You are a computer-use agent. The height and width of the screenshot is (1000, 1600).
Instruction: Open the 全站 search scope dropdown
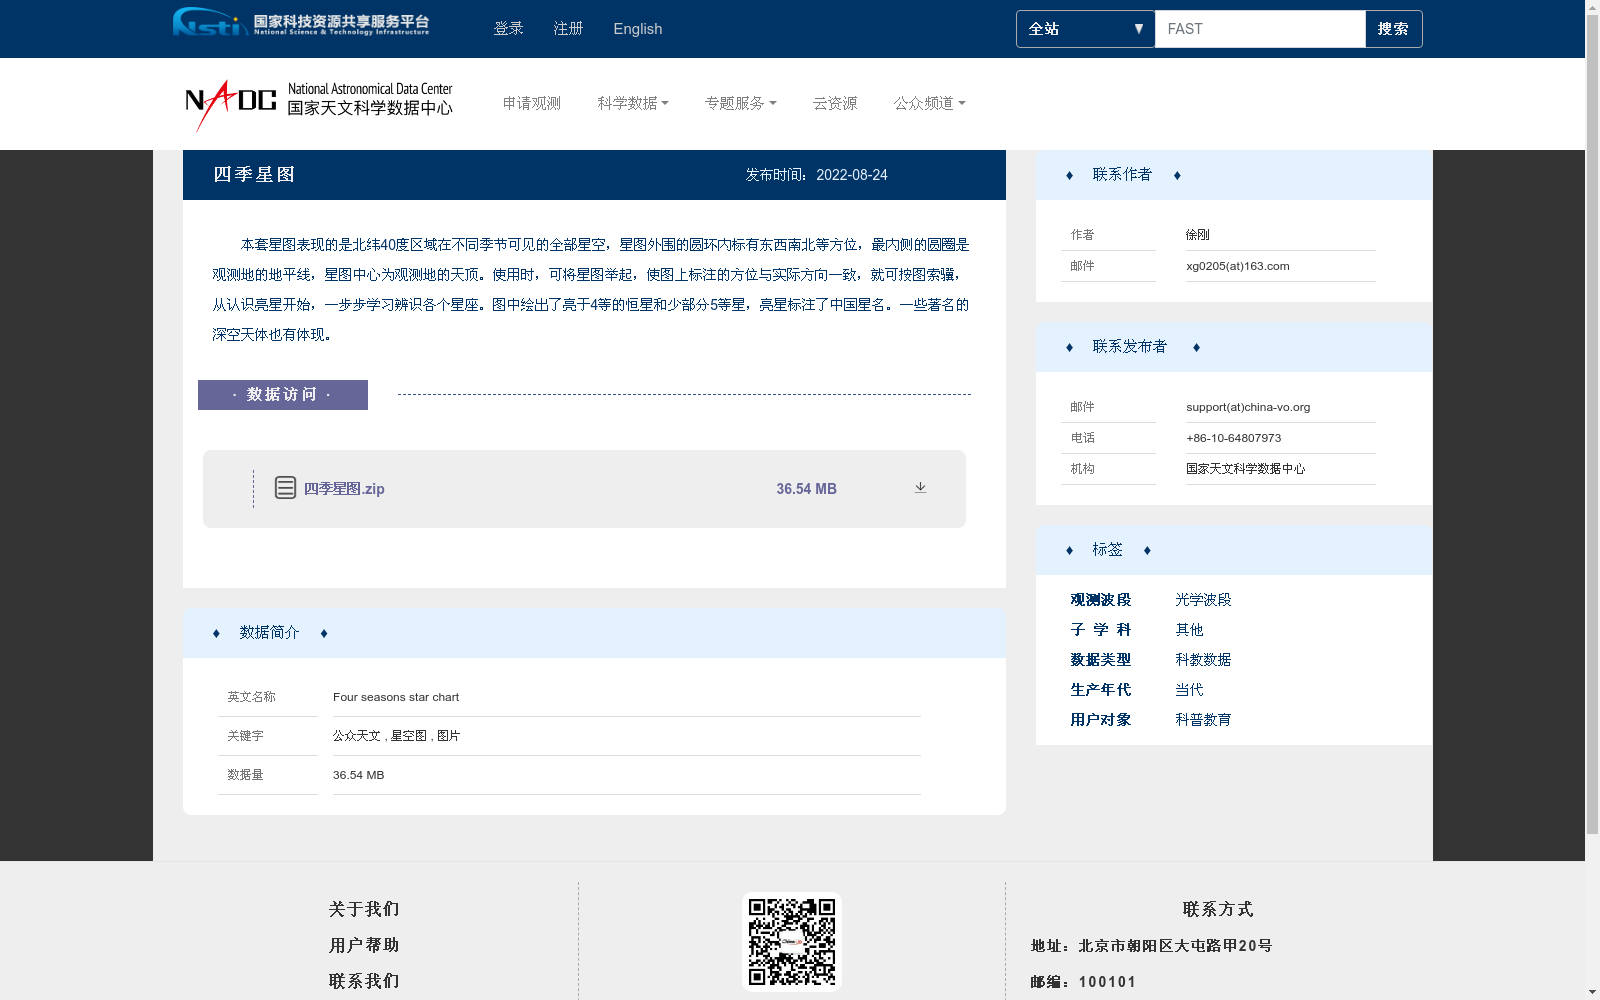(x=1085, y=29)
